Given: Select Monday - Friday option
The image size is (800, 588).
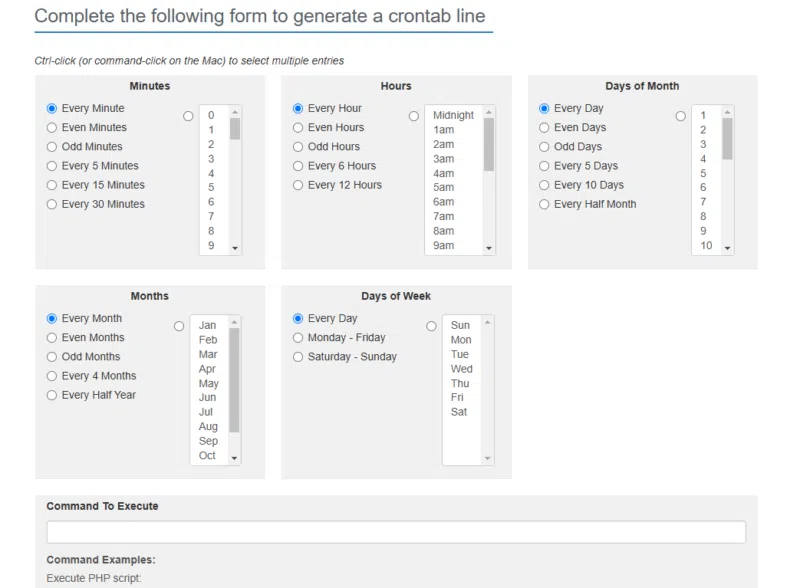Looking at the screenshot, I should 298,338.
